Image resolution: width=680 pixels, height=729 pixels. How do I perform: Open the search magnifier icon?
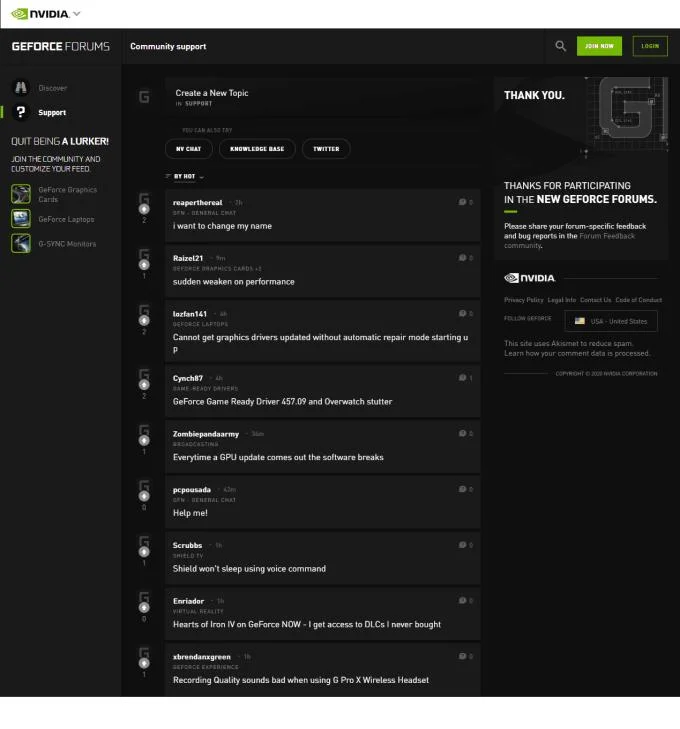(561, 46)
